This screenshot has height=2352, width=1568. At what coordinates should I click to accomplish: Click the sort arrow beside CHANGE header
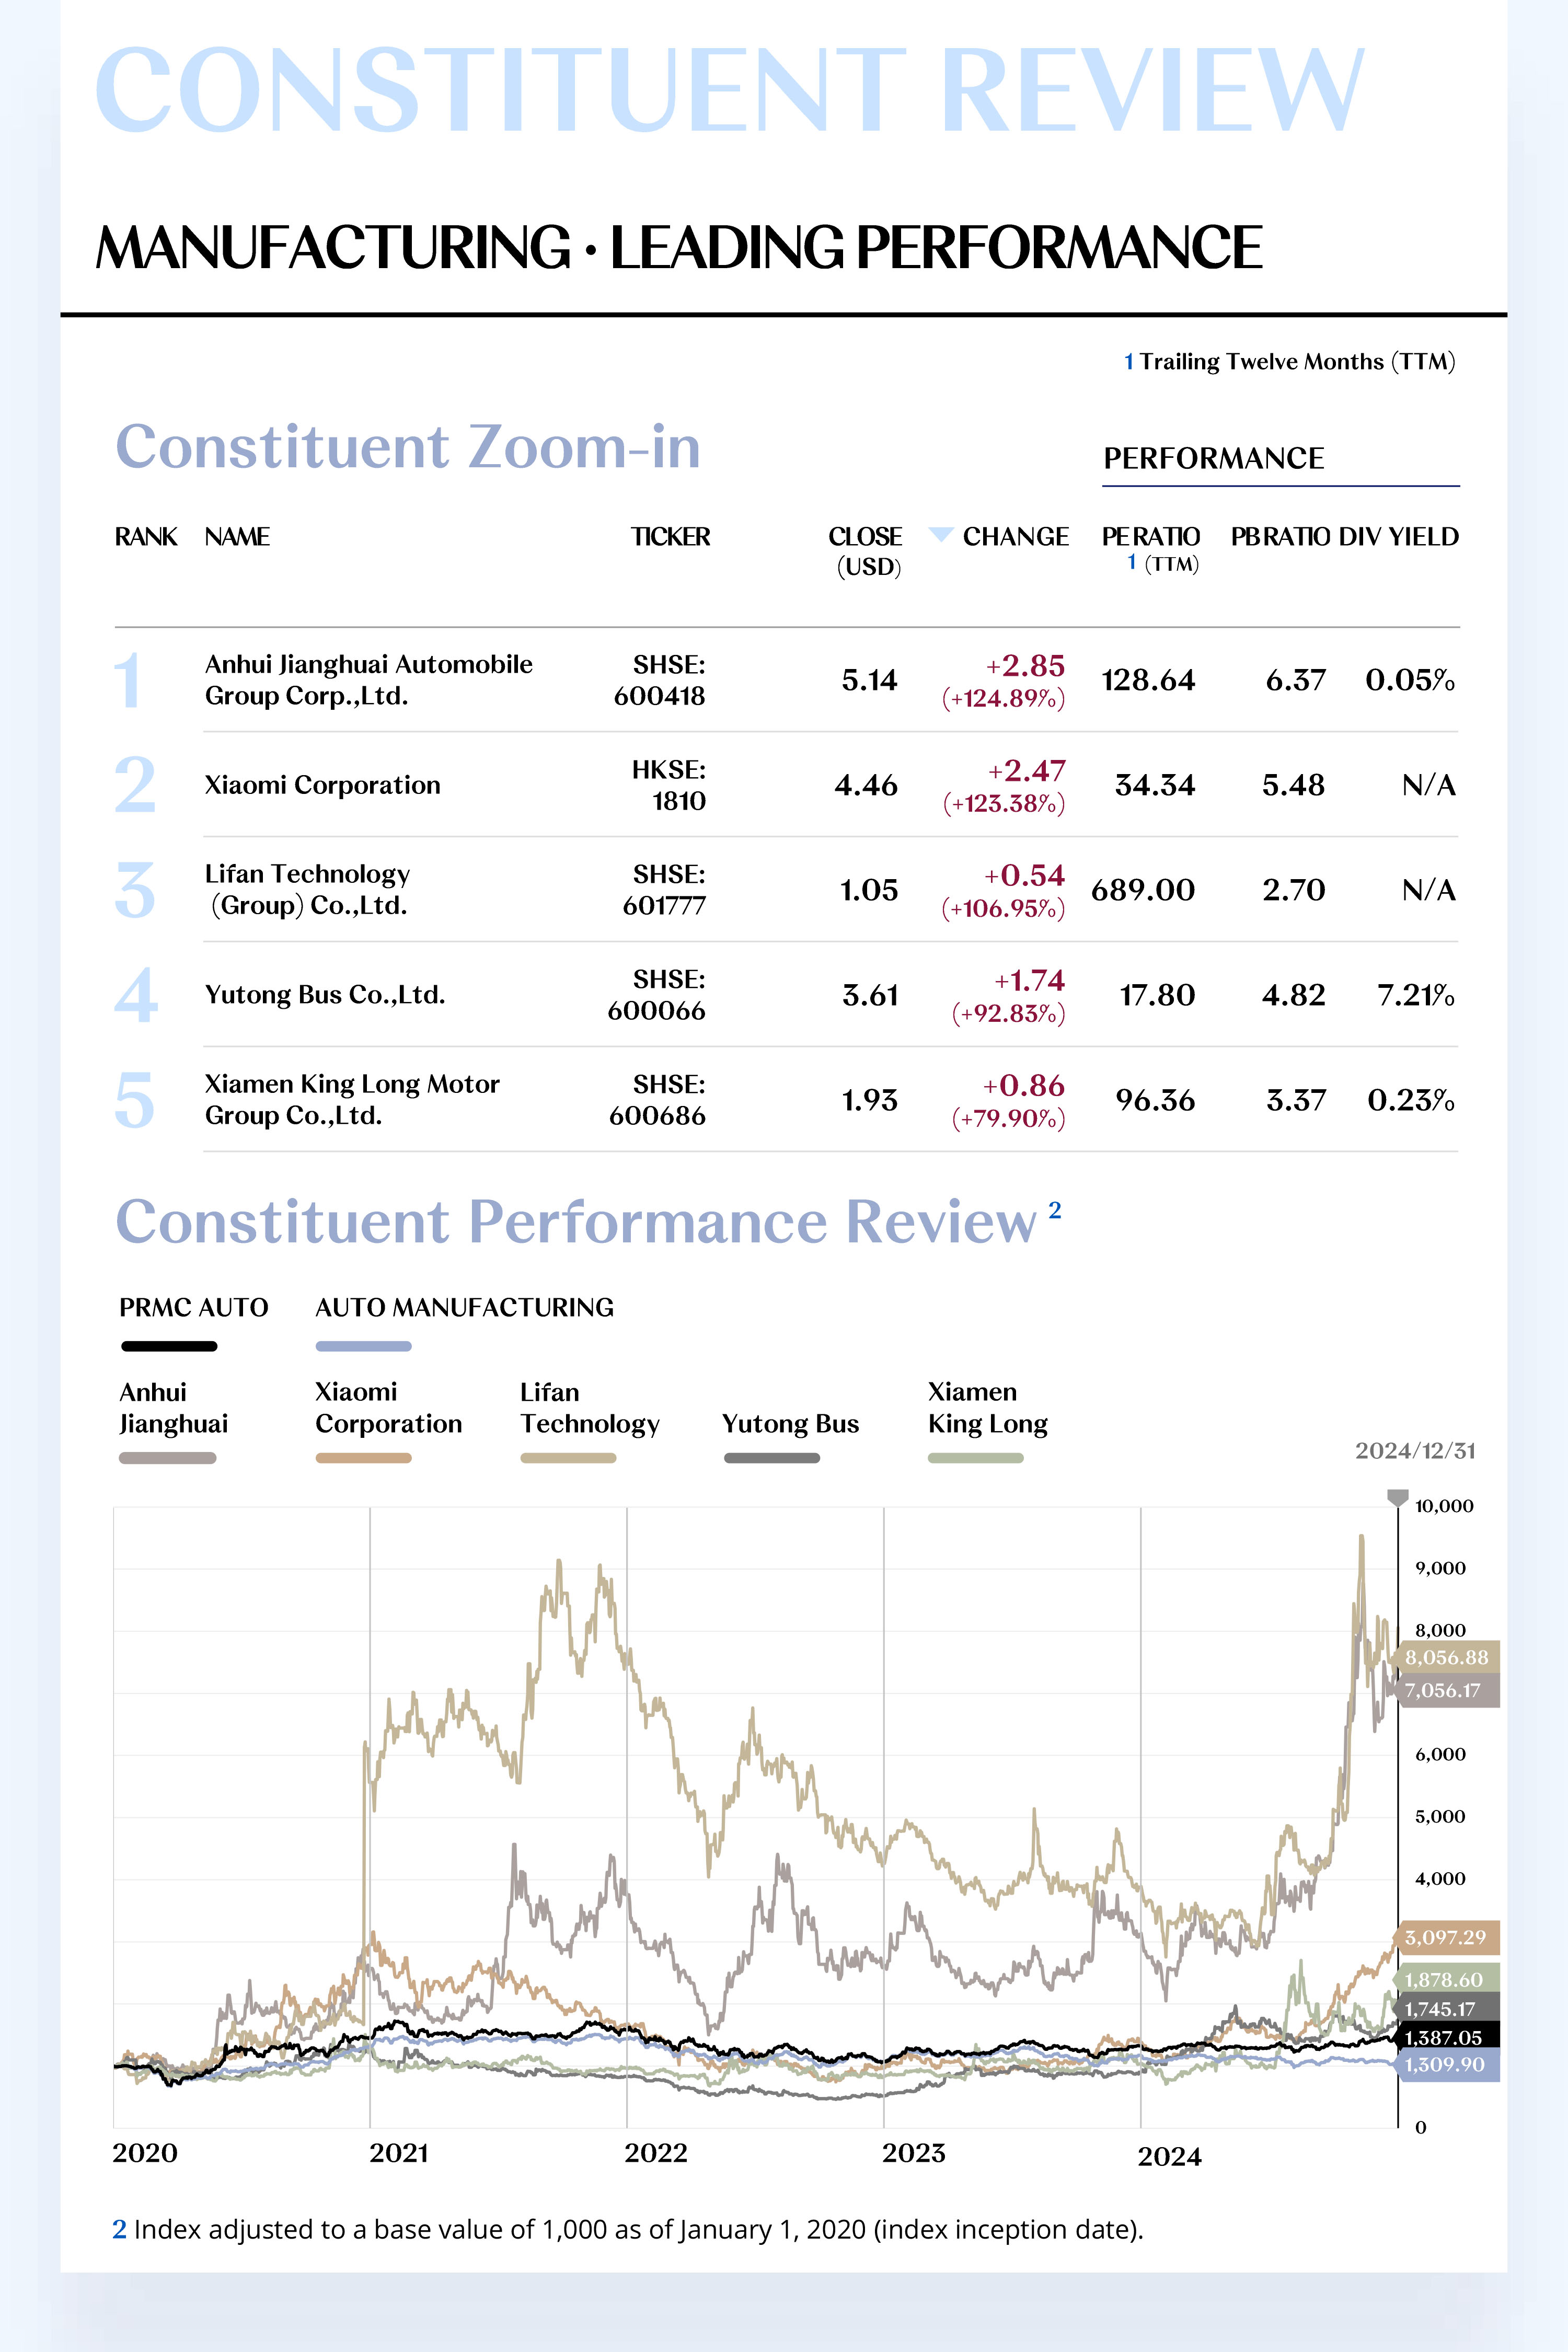click(940, 534)
